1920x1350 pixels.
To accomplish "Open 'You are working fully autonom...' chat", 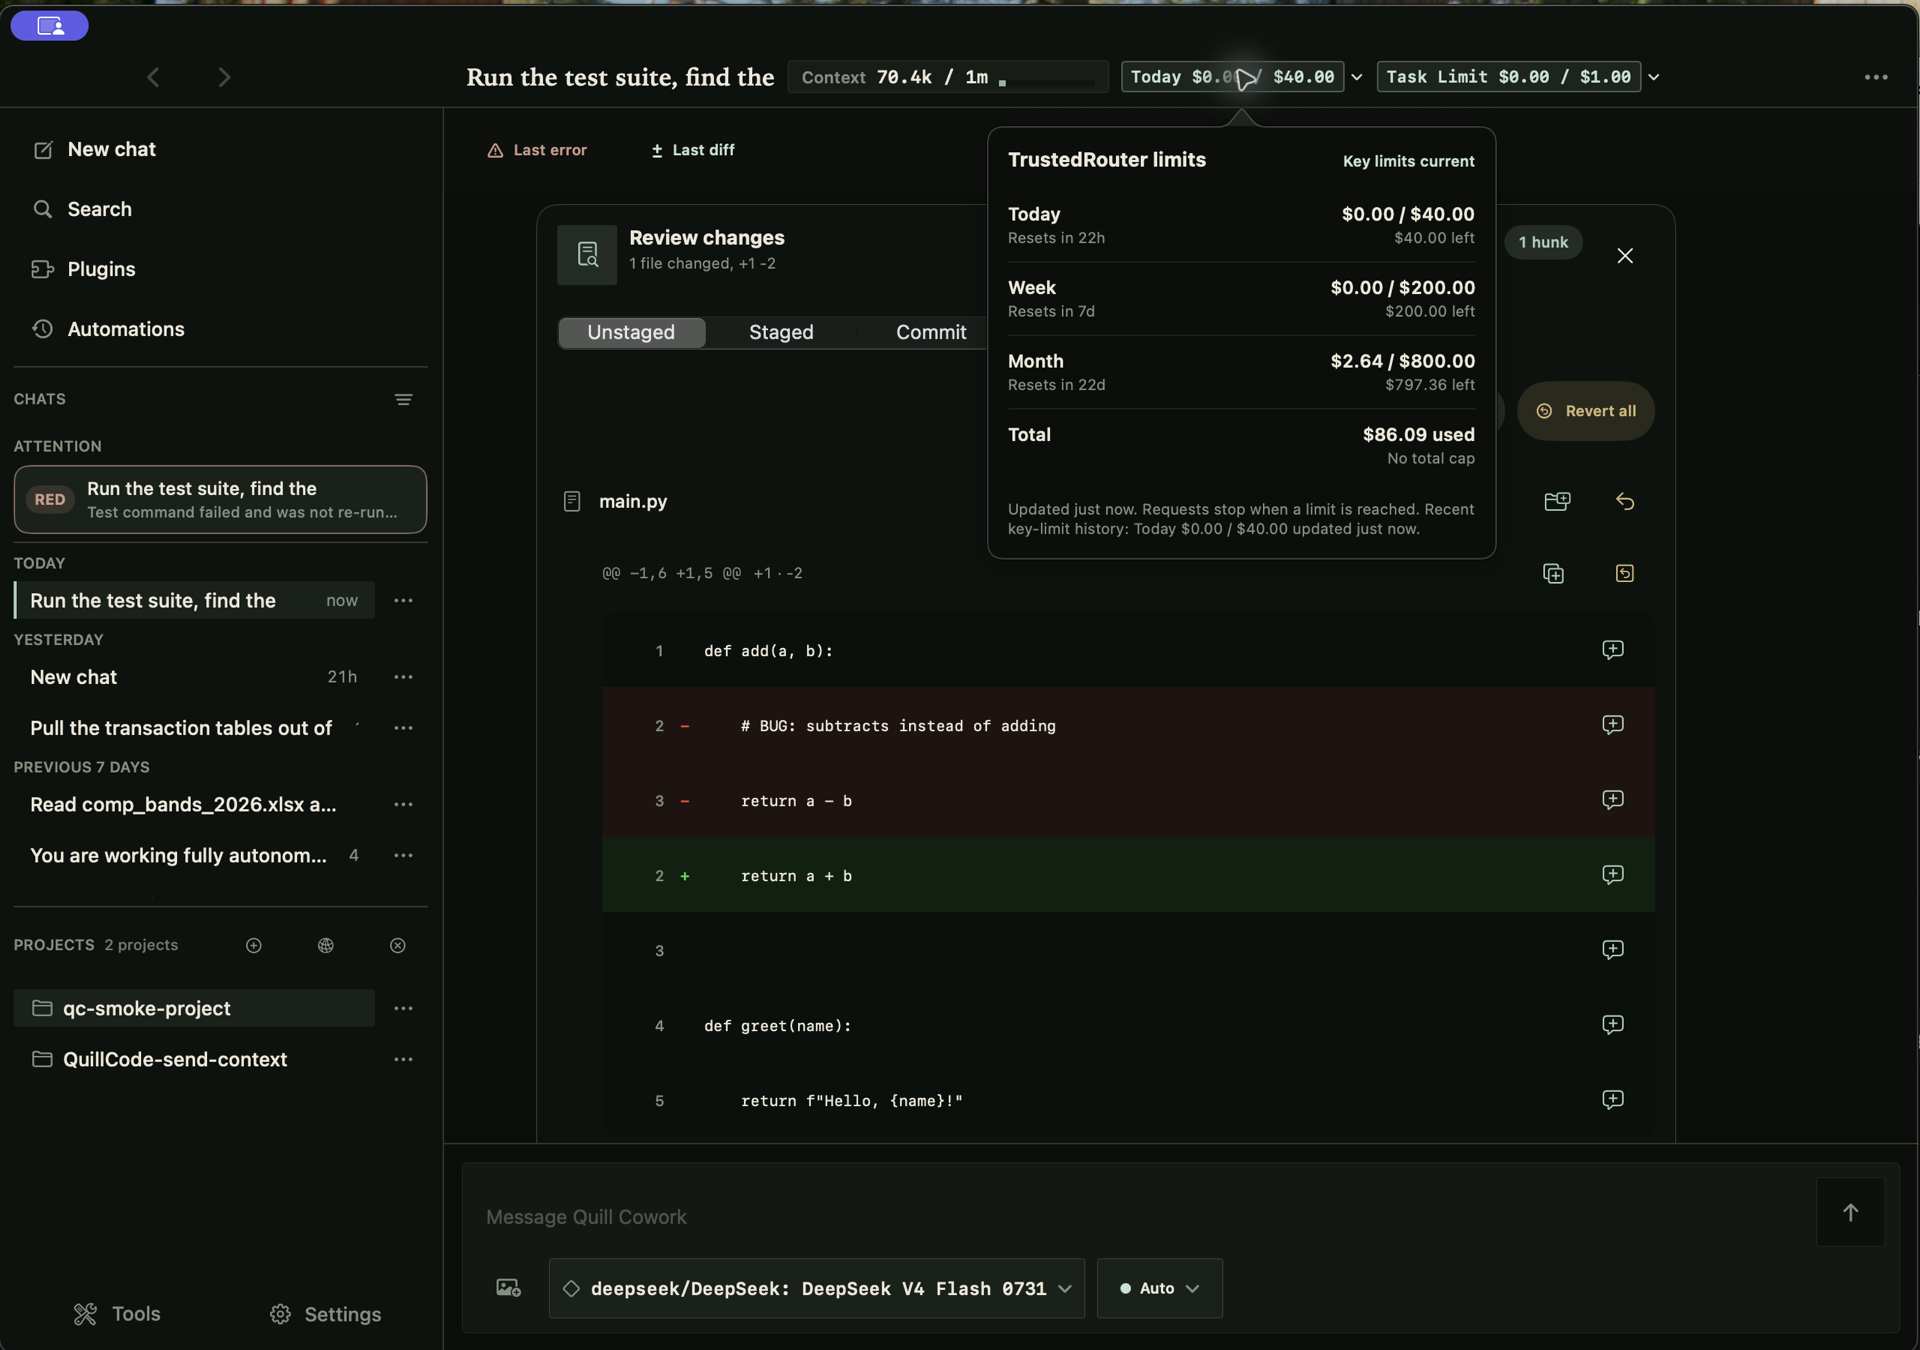I will coord(195,855).
